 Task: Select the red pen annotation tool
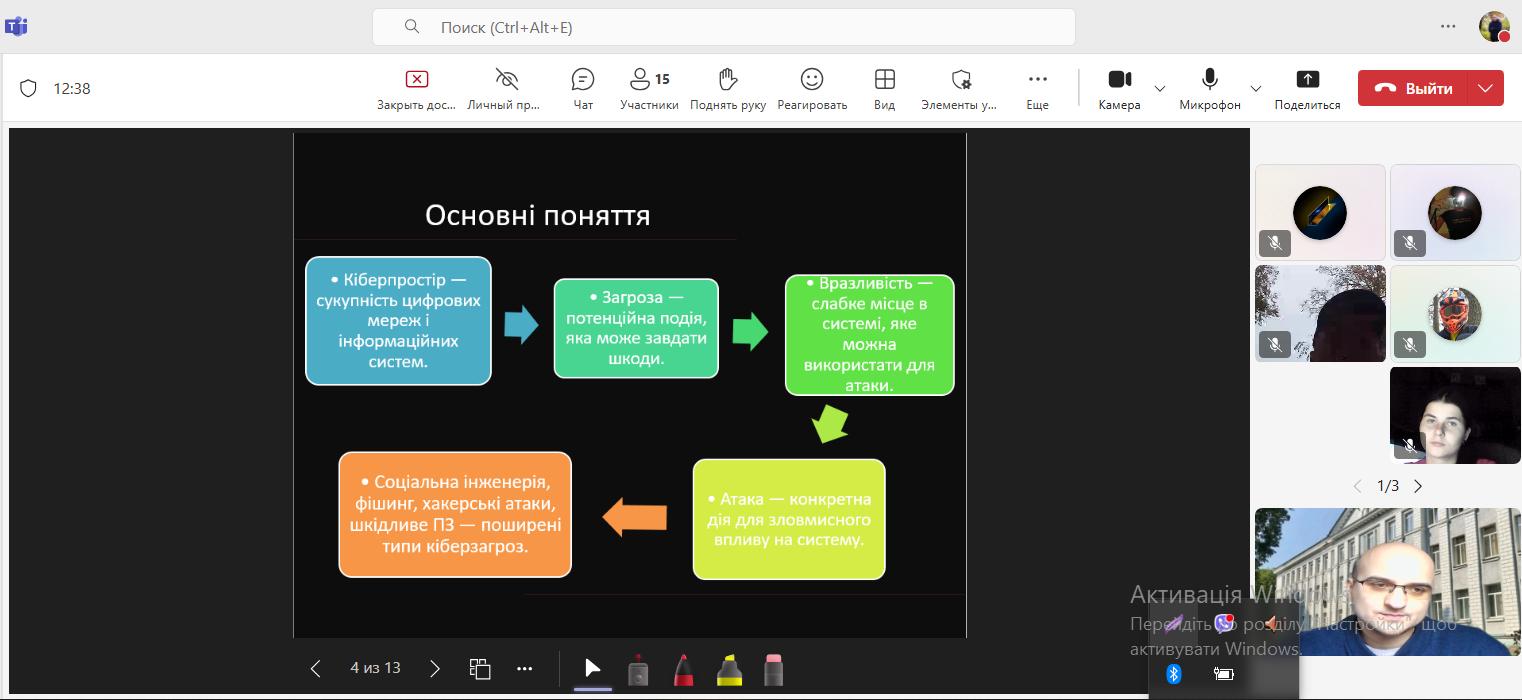684,669
